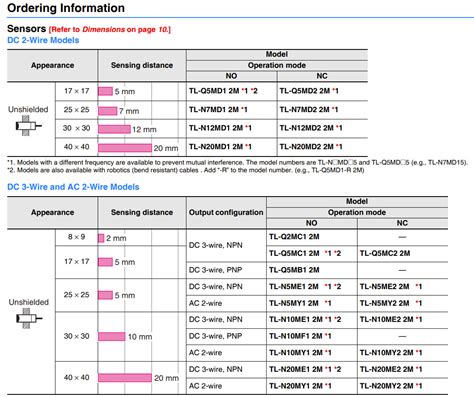The image size is (474, 397).
Task: Click the Ordering Information title
Action: [66, 8]
